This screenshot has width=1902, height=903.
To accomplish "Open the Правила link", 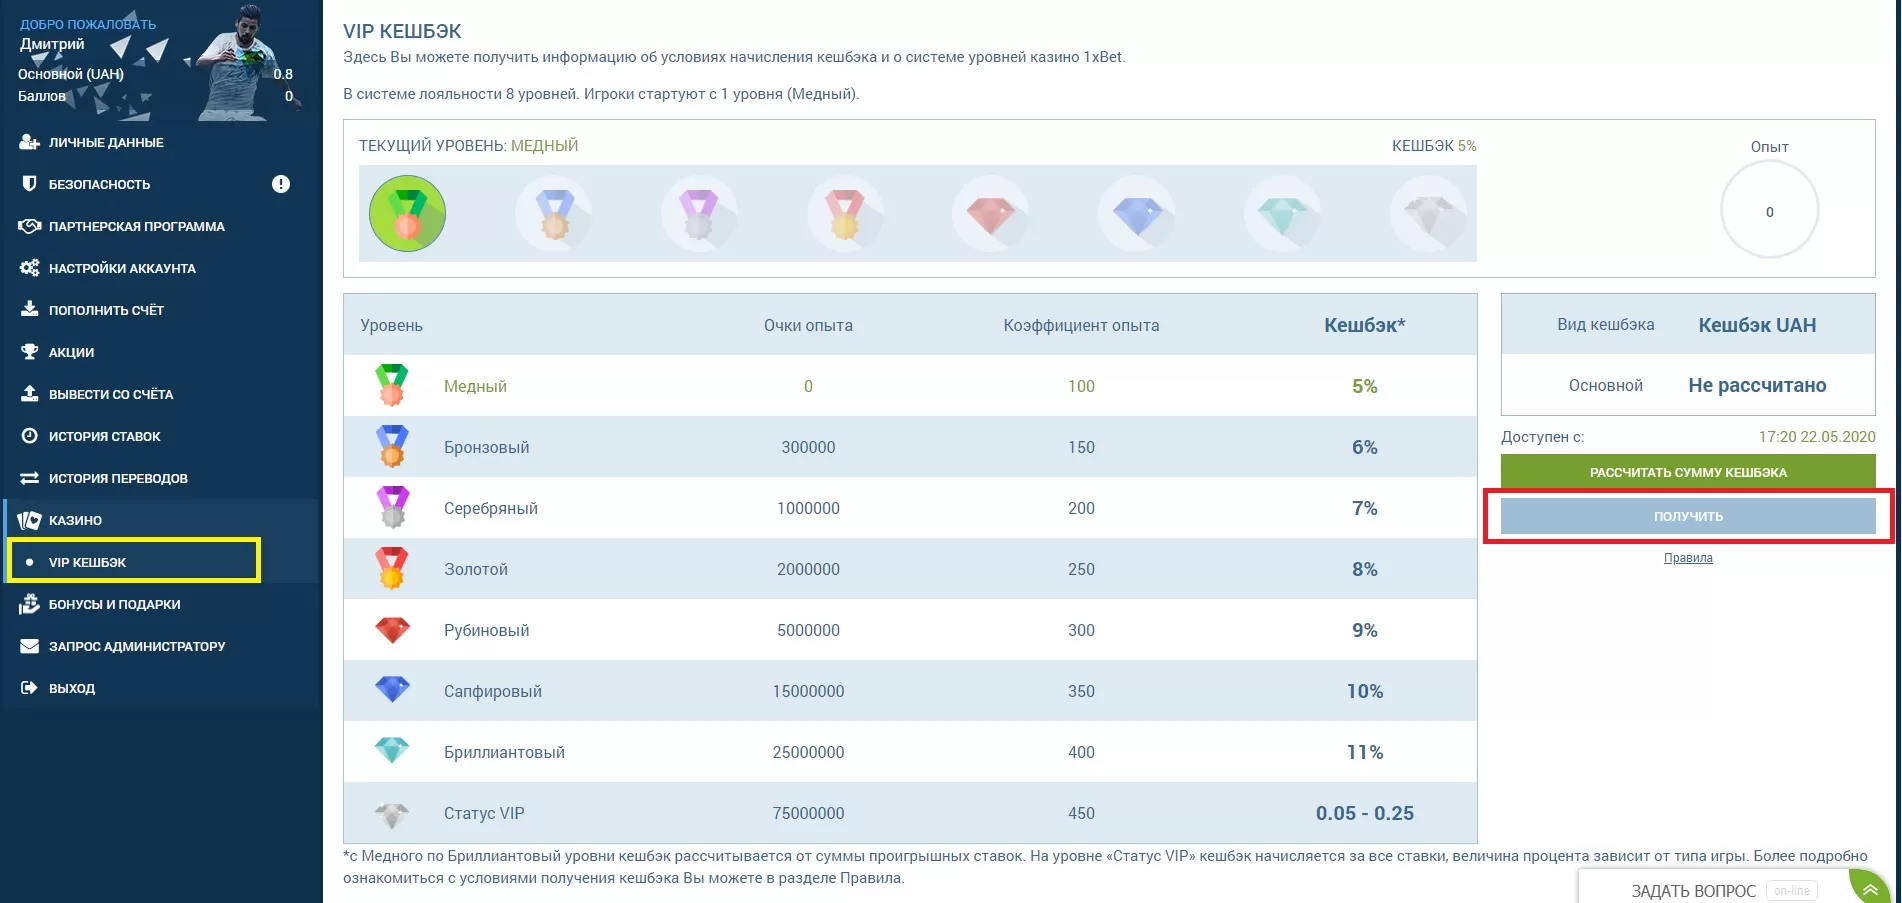I will [1688, 558].
